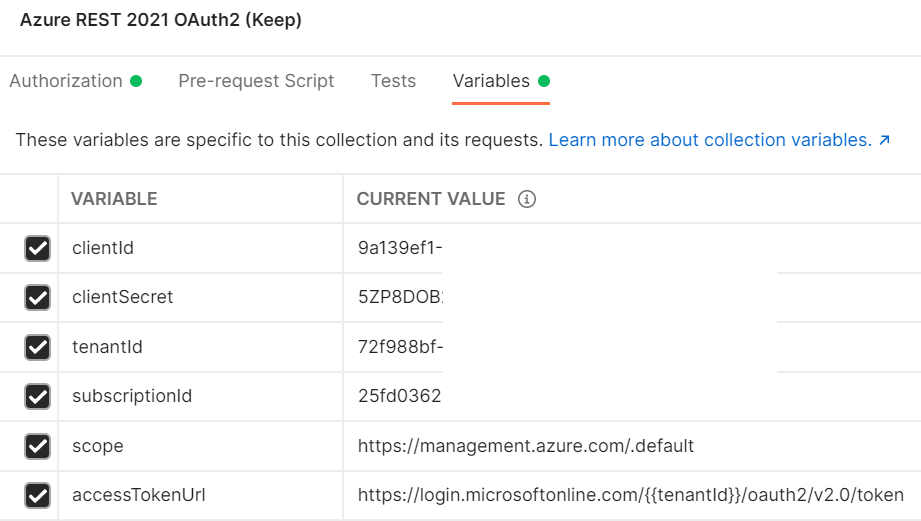Viewport: 921px width, 521px height.
Task: Disable the scope variable checkbox
Action: (x=38, y=446)
